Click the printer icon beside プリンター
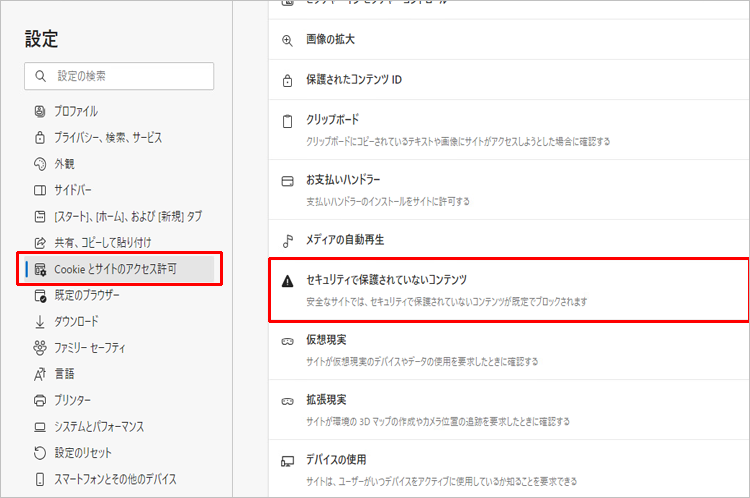The image size is (750, 498). point(40,400)
